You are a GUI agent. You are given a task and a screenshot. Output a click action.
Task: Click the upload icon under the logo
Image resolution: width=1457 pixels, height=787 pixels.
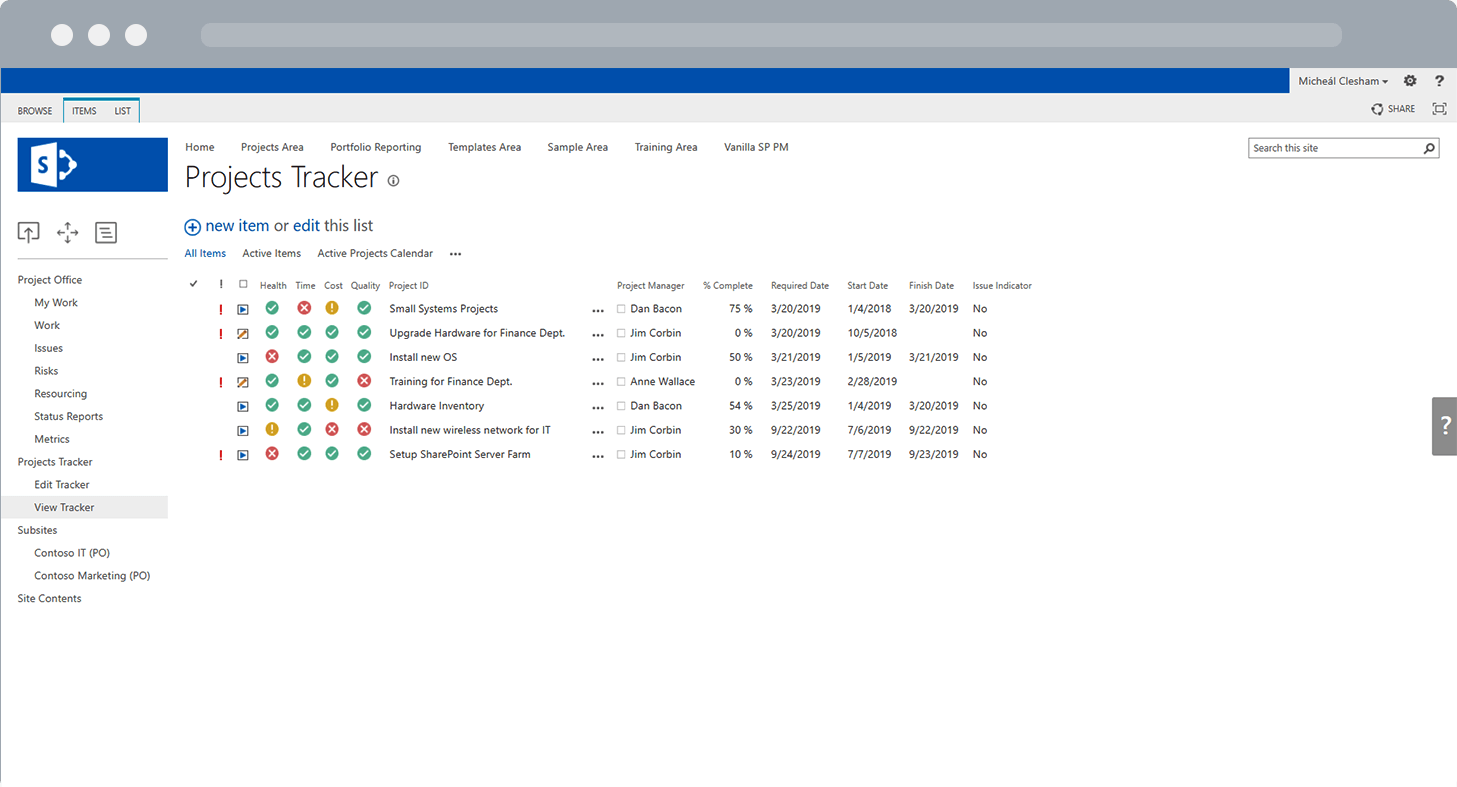coord(29,233)
